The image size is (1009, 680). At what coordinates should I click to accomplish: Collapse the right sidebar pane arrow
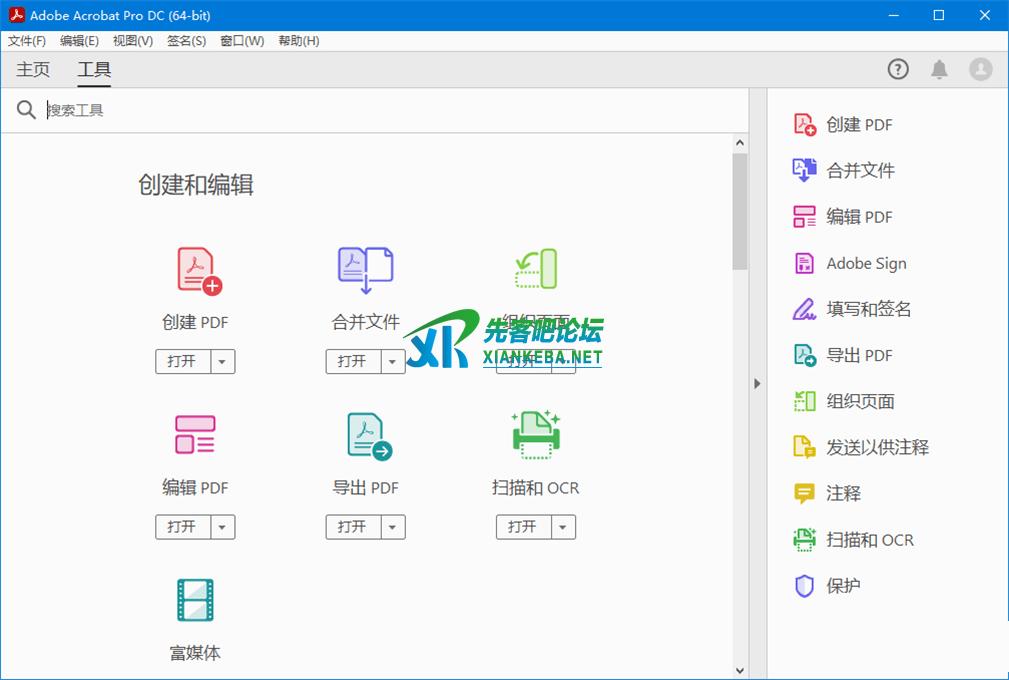pyautogui.click(x=757, y=383)
